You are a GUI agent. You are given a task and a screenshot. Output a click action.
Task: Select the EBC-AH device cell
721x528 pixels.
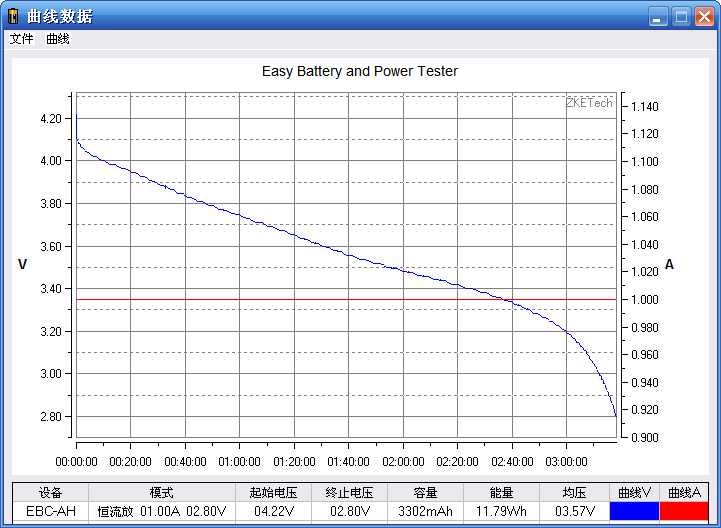point(51,511)
